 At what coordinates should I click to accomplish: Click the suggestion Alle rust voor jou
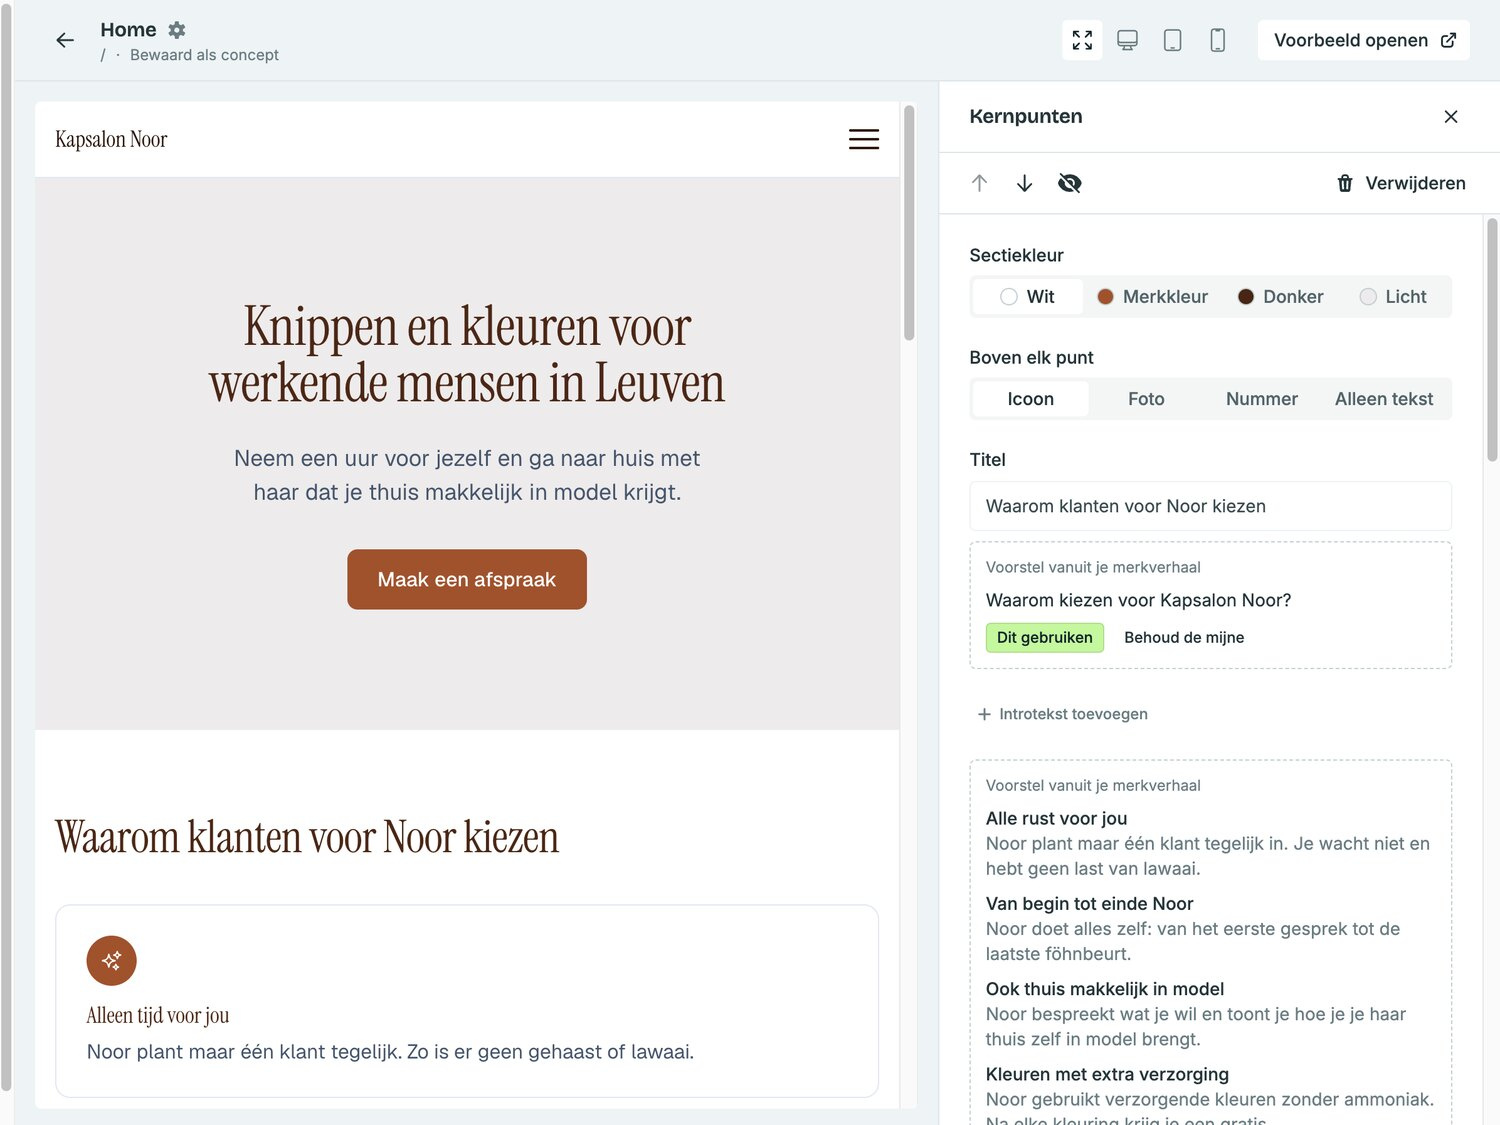click(1056, 818)
